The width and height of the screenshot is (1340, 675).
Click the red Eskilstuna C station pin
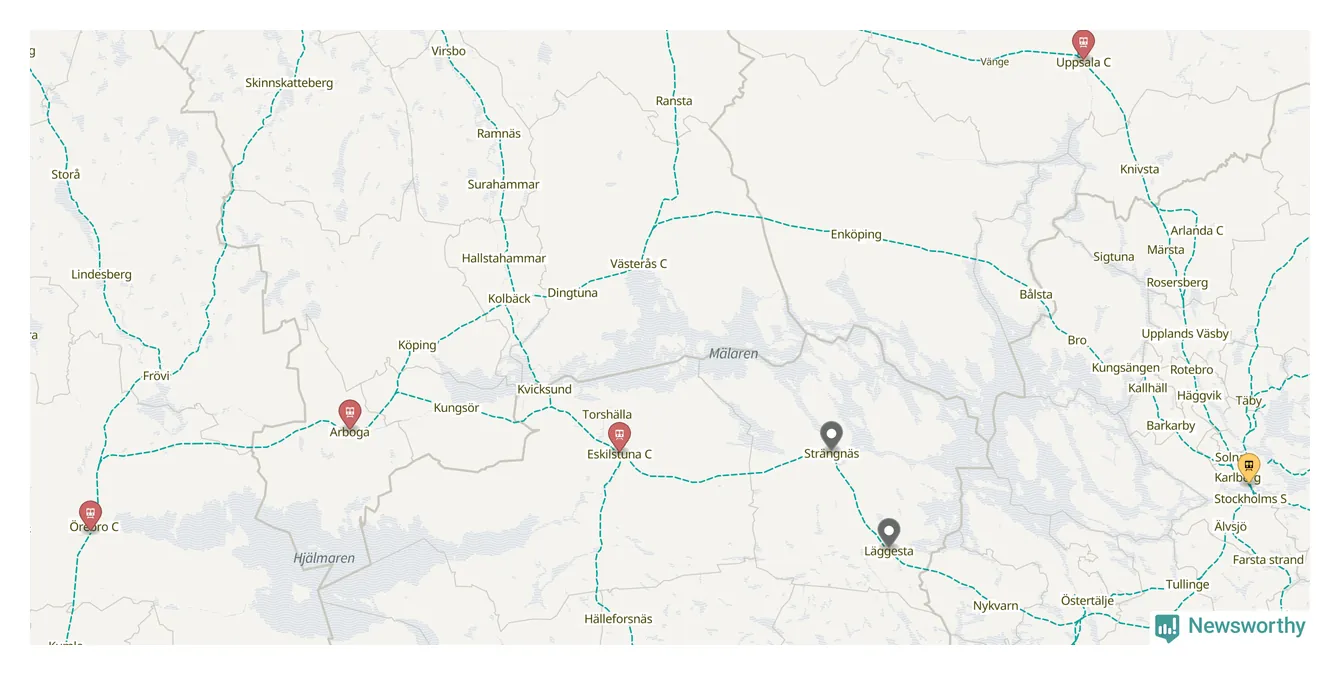point(619,436)
